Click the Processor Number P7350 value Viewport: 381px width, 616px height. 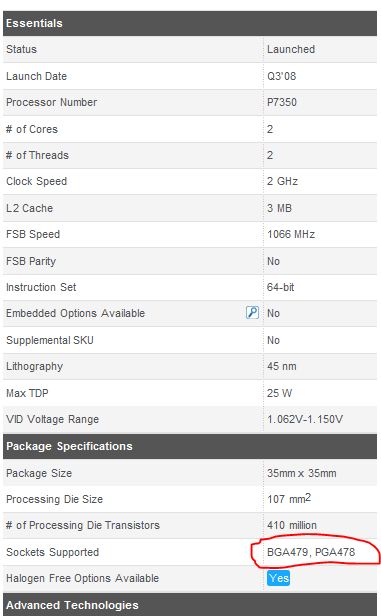(x=282, y=102)
